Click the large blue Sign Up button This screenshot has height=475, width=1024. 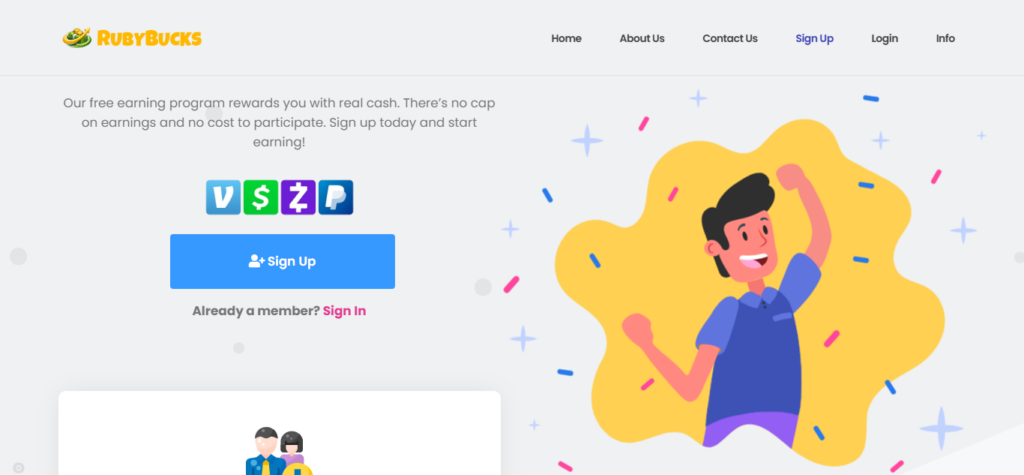(282, 261)
